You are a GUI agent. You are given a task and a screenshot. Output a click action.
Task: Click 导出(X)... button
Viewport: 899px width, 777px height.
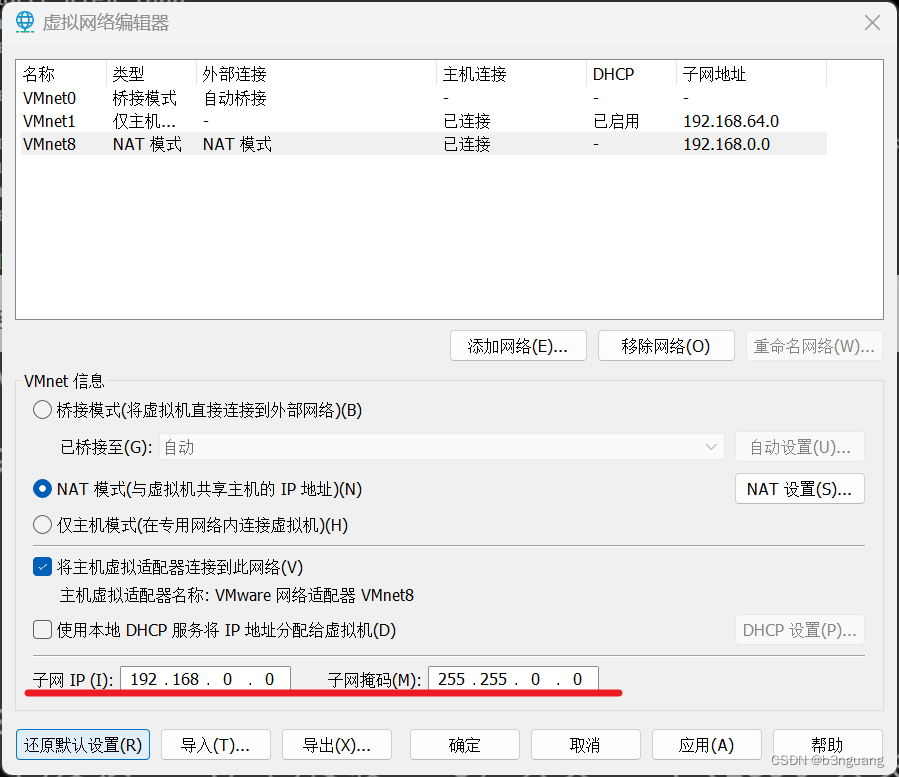pyautogui.click(x=337, y=745)
